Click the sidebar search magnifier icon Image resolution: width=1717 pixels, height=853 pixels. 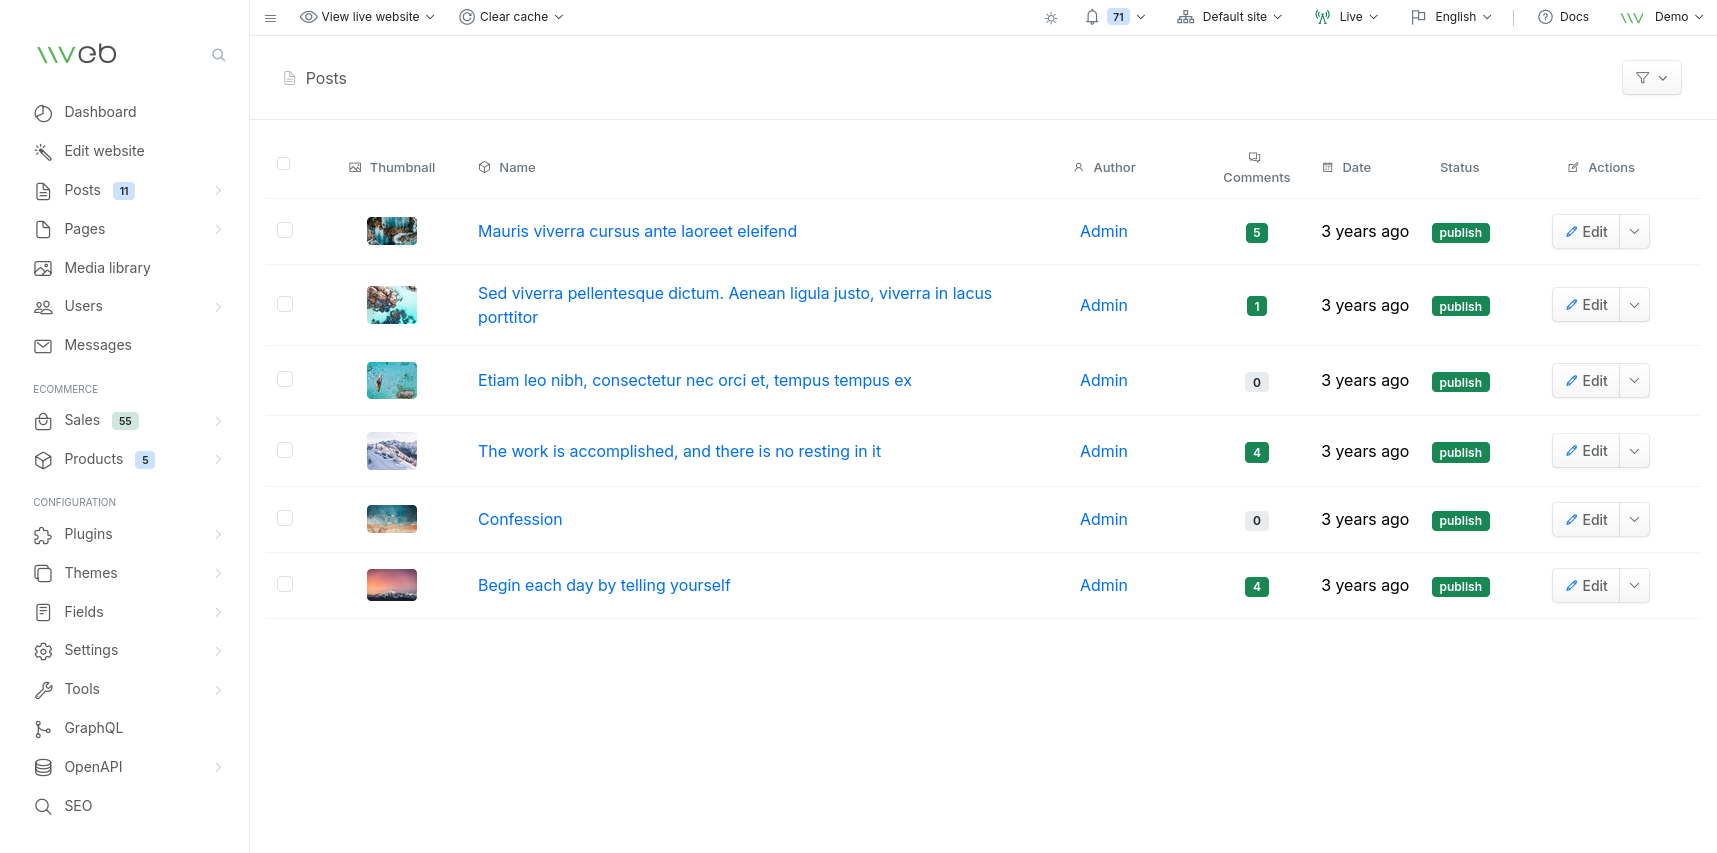click(x=218, y=55)
